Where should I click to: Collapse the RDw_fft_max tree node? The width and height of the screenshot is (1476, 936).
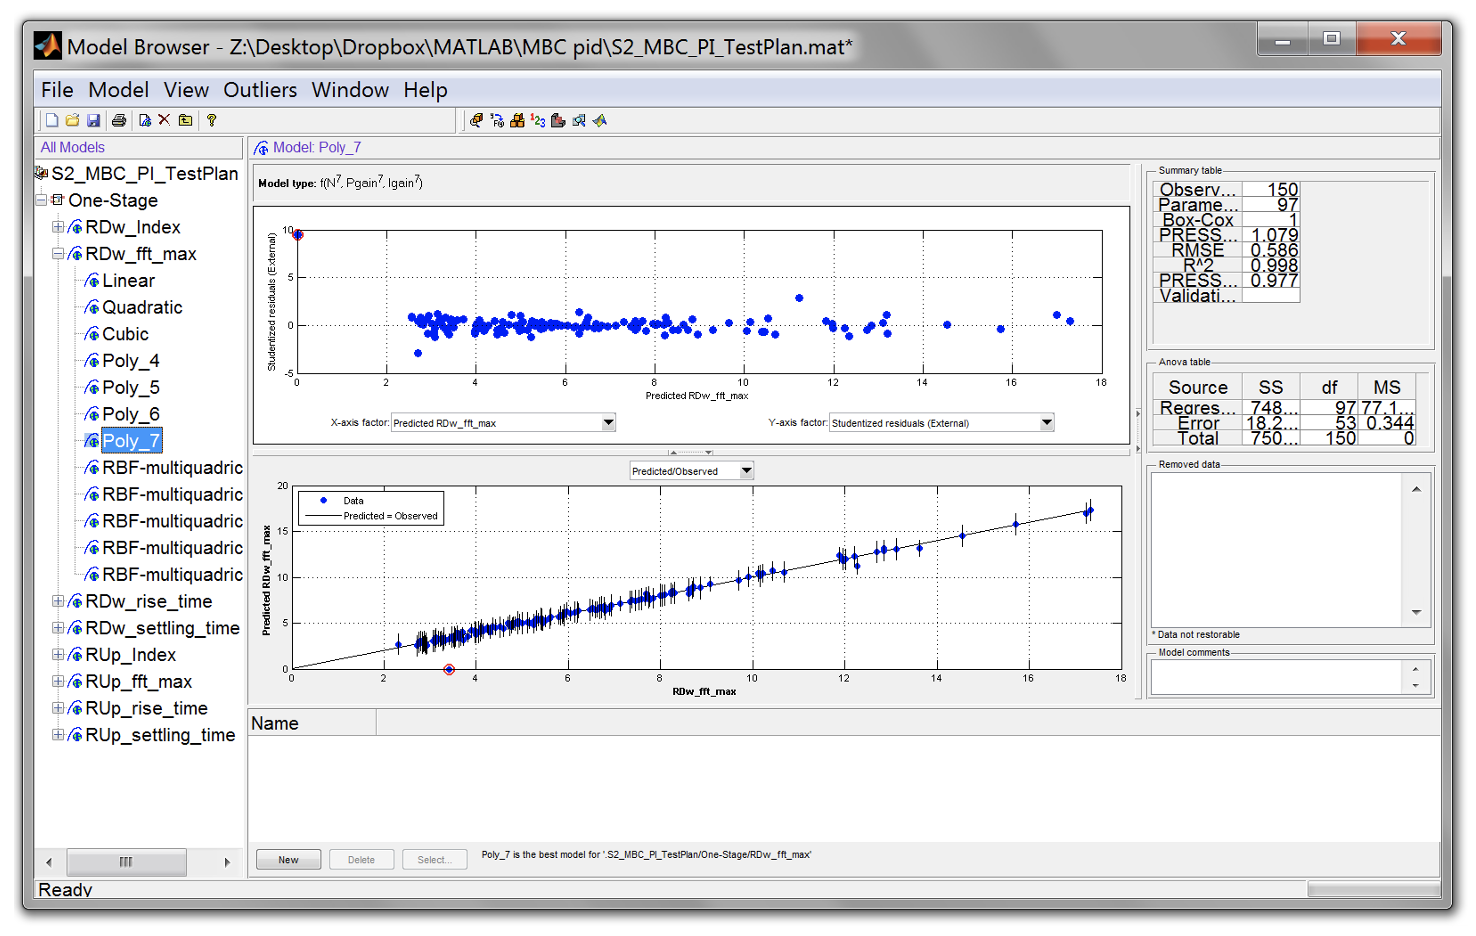click(x=58, y=254)
